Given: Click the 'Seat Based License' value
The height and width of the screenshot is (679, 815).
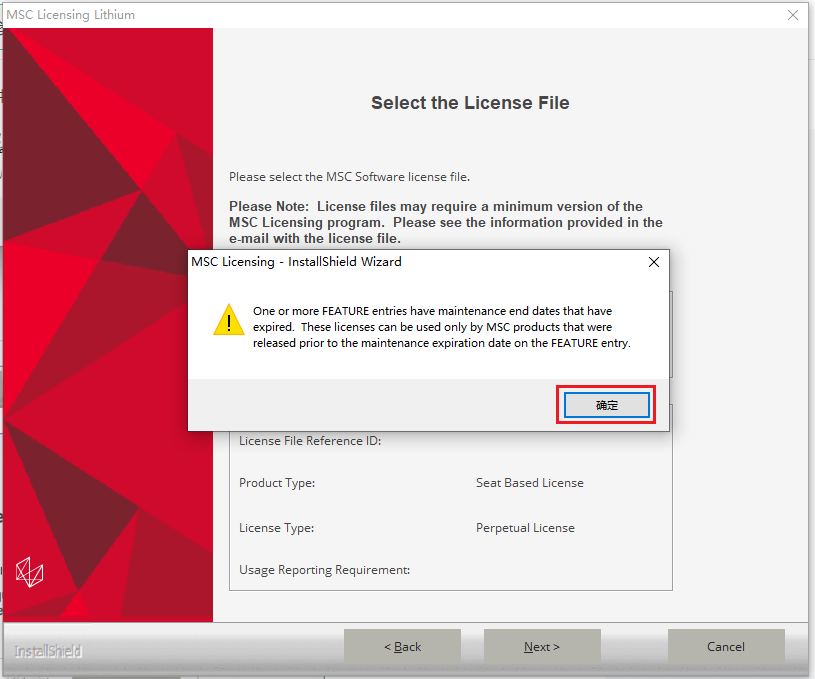Looking at the screenshot, I should click(530, 483).
